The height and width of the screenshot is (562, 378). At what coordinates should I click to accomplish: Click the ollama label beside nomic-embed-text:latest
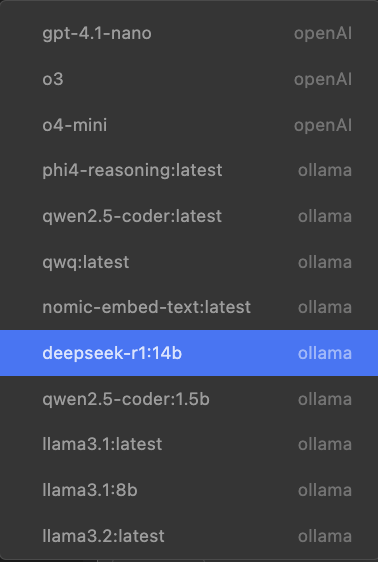pyautogui.click(x=325, y=307)
